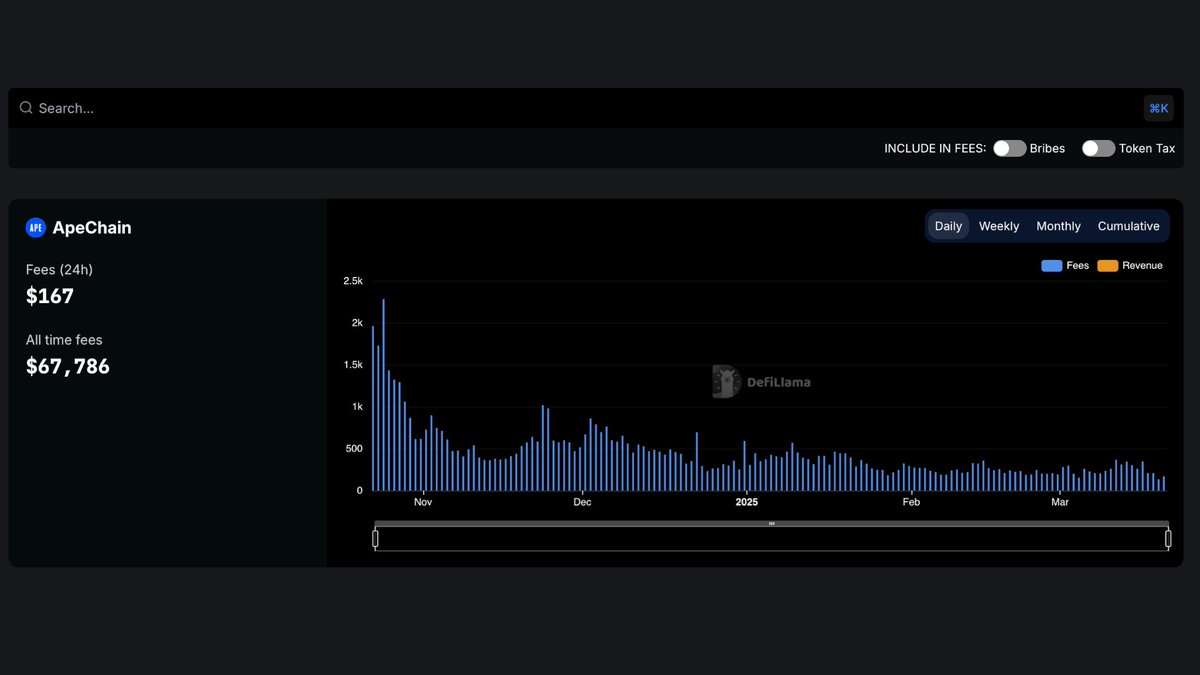Enable the Bribes toggle
The width and height of the screenshot is (1200, 675).
pyautogui.click(x=1010, y=148)
